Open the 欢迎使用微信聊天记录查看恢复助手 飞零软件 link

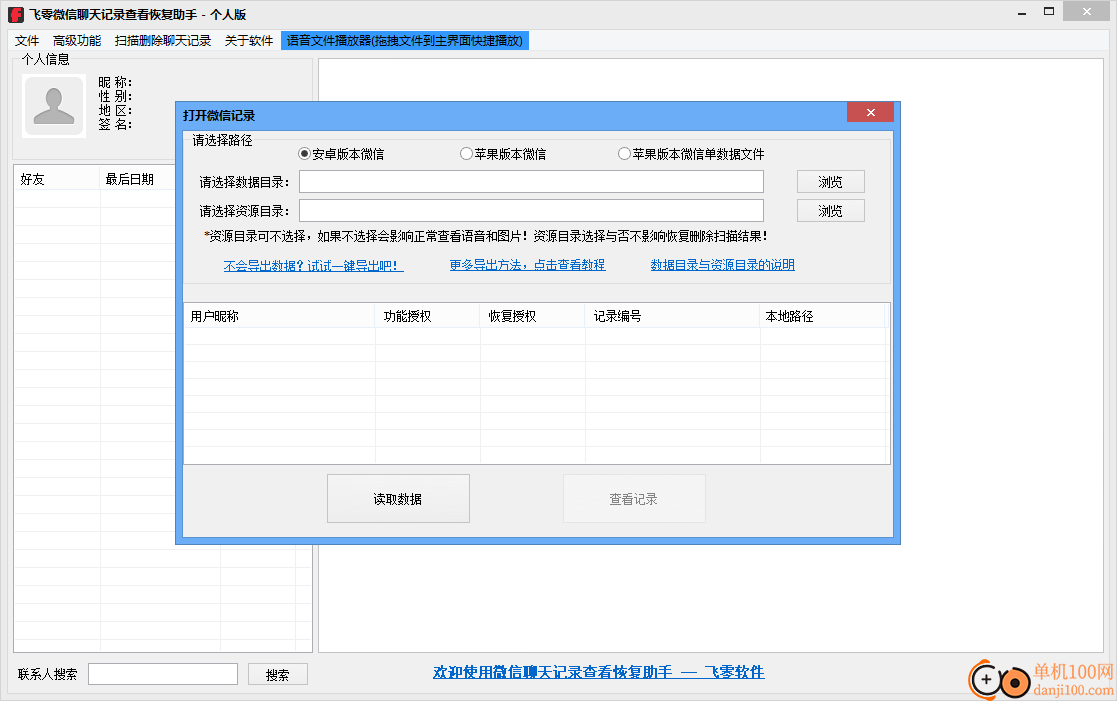click(x=598, y=672)
